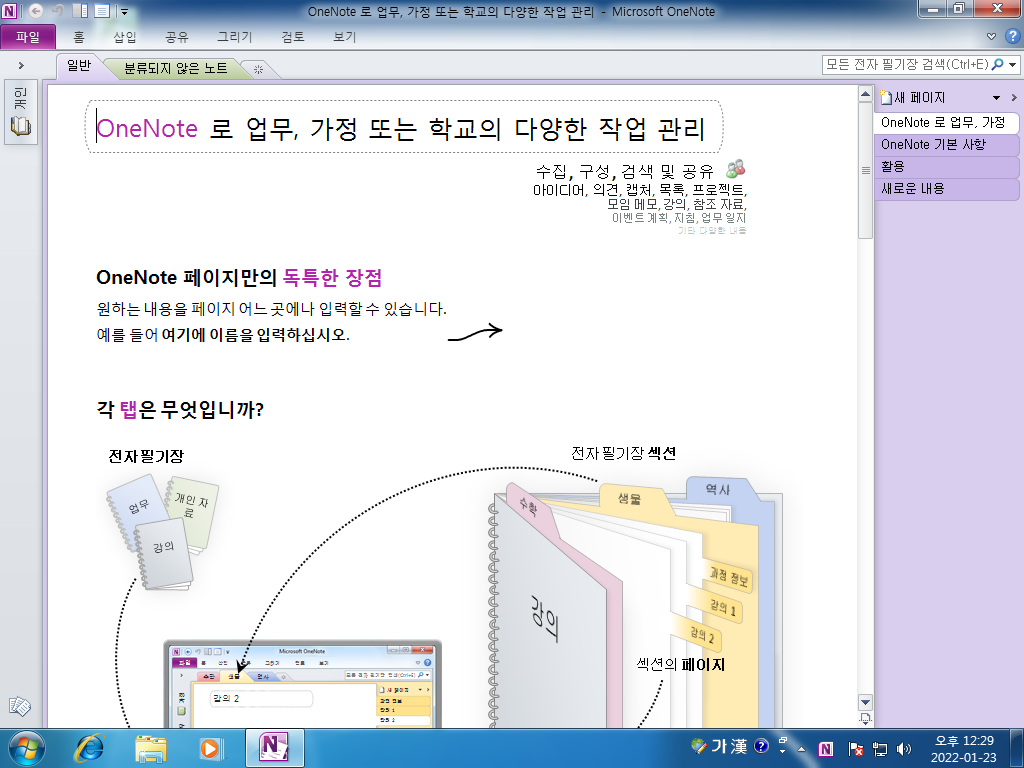1024x768 pixels.
Task: Toggle Hanja conversion 漢 button
Action: 739,746
